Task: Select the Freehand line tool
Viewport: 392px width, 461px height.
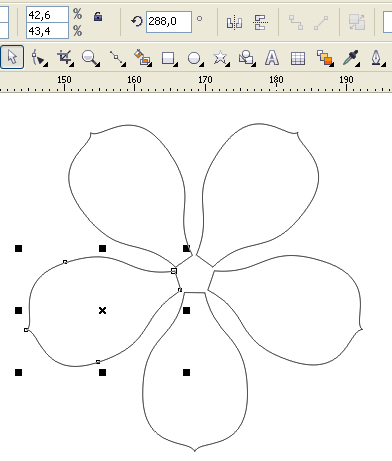Action: click(x=117, y=58)
